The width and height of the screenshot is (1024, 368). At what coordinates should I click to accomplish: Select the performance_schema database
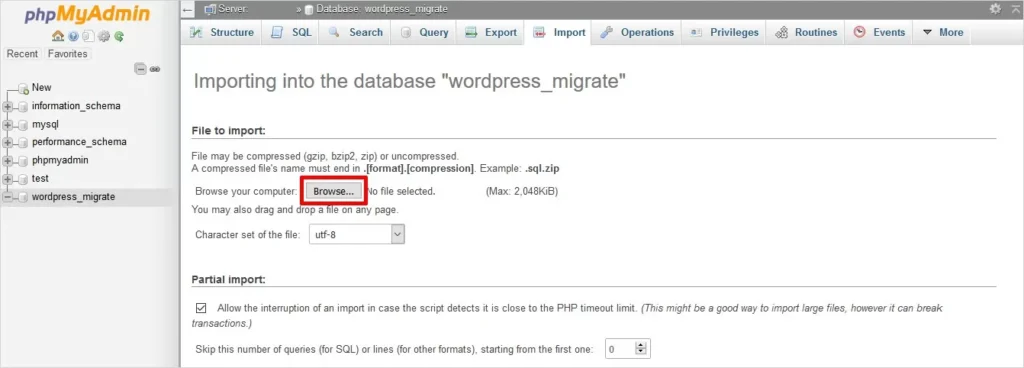(79, 142)
